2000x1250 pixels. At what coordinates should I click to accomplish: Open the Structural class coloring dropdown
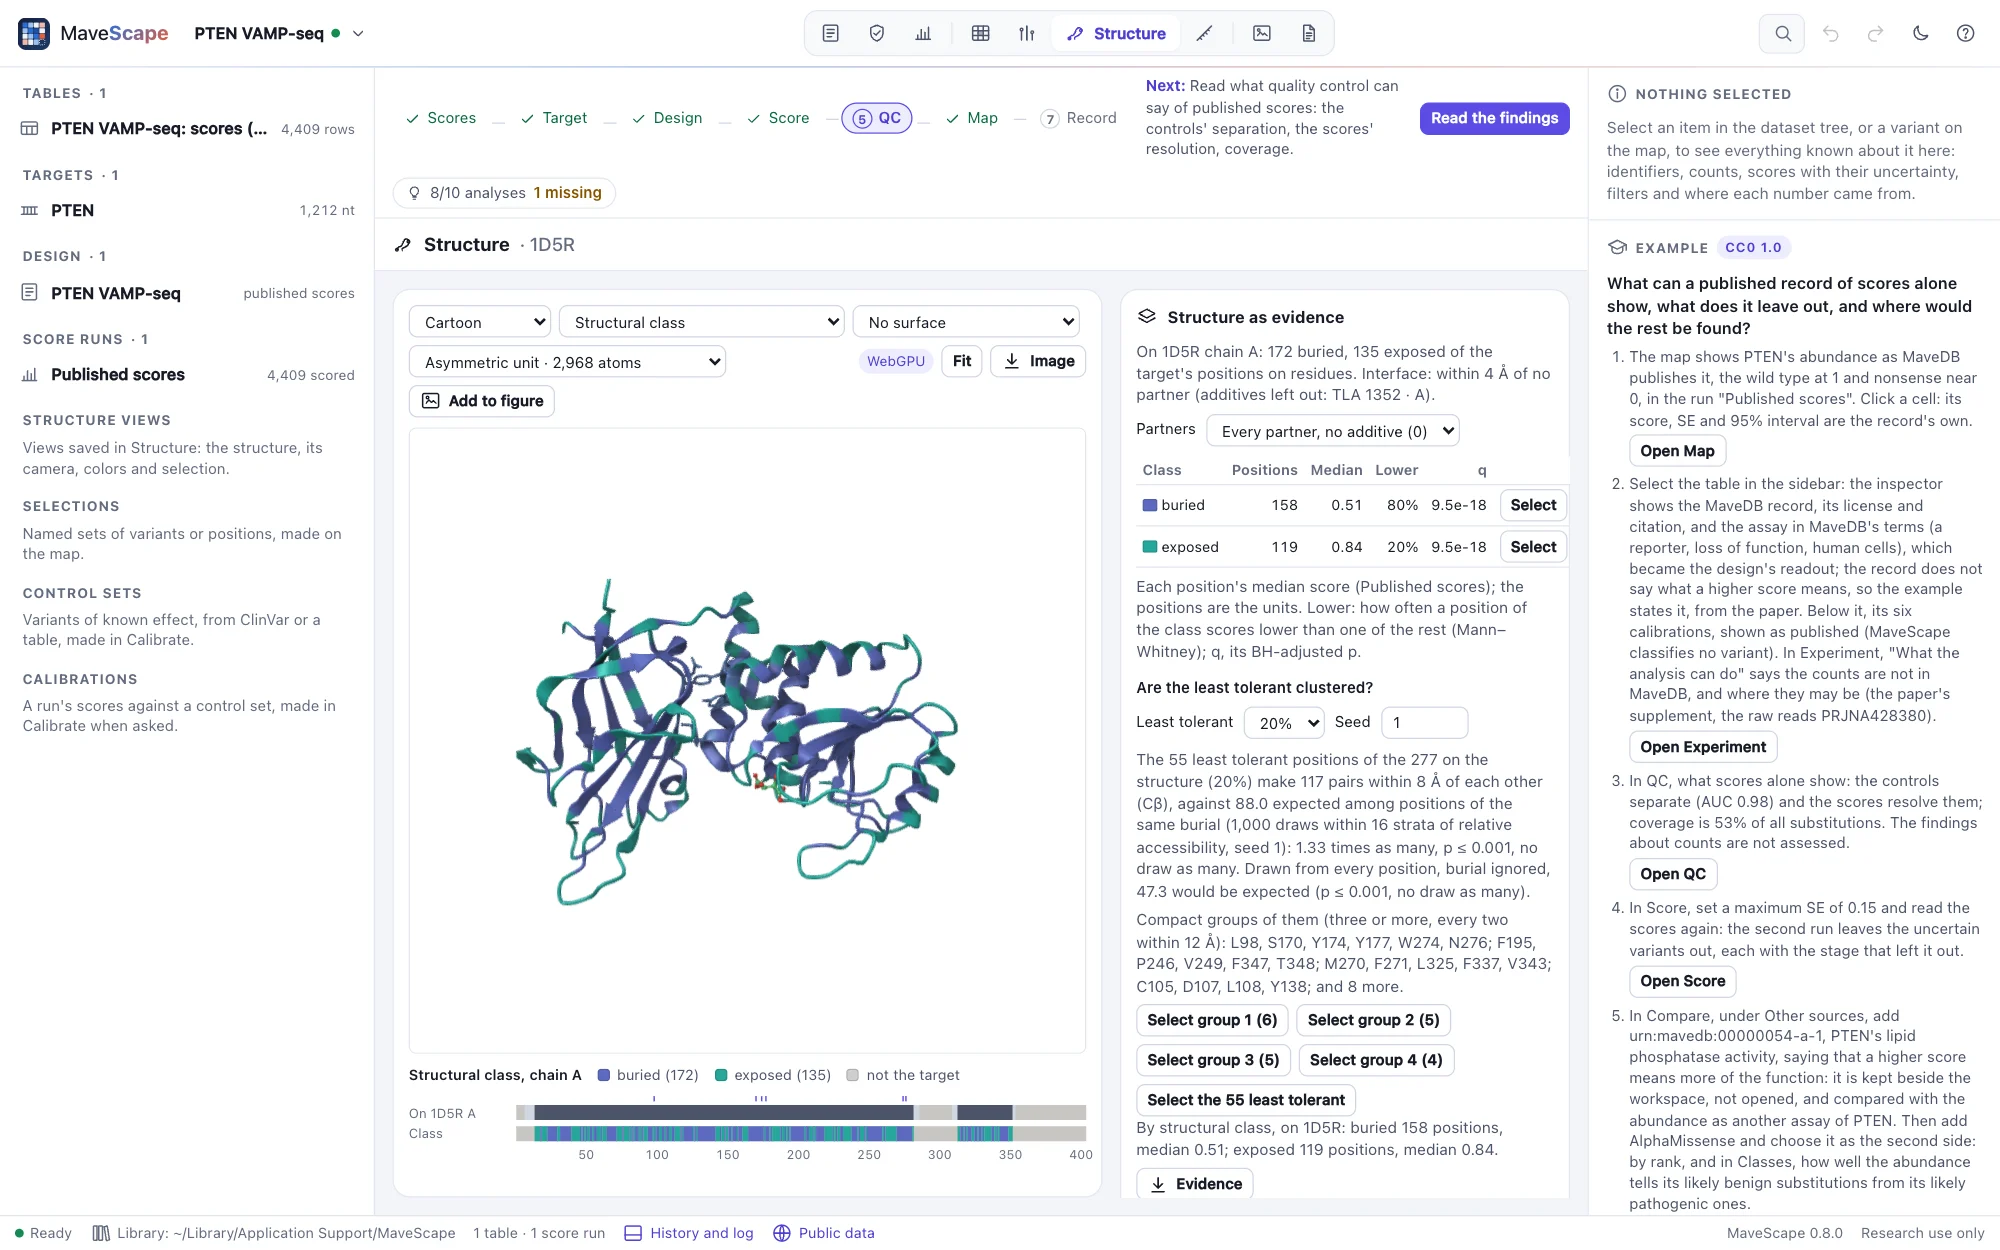pos(702,322)
